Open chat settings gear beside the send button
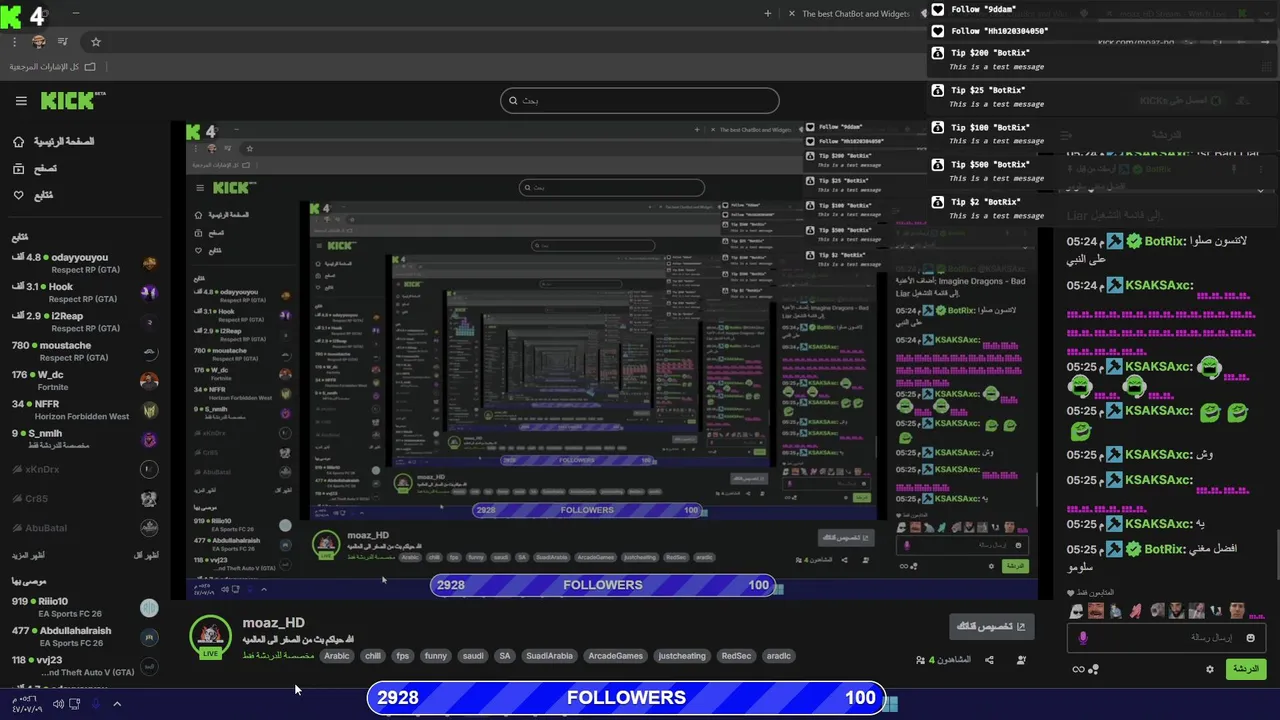This screenshot has width=1280, height=720. click(1210, 669)
